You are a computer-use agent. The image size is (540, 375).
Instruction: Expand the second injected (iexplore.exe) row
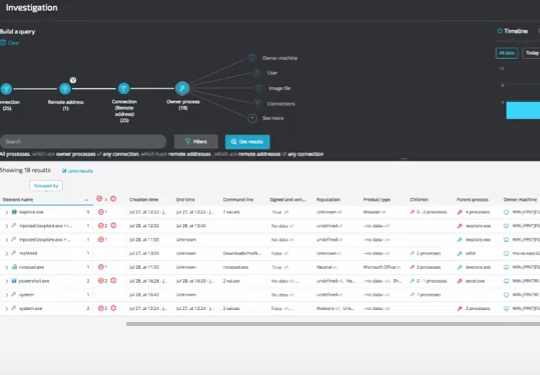pyautogui.click(x=7, y=240)
